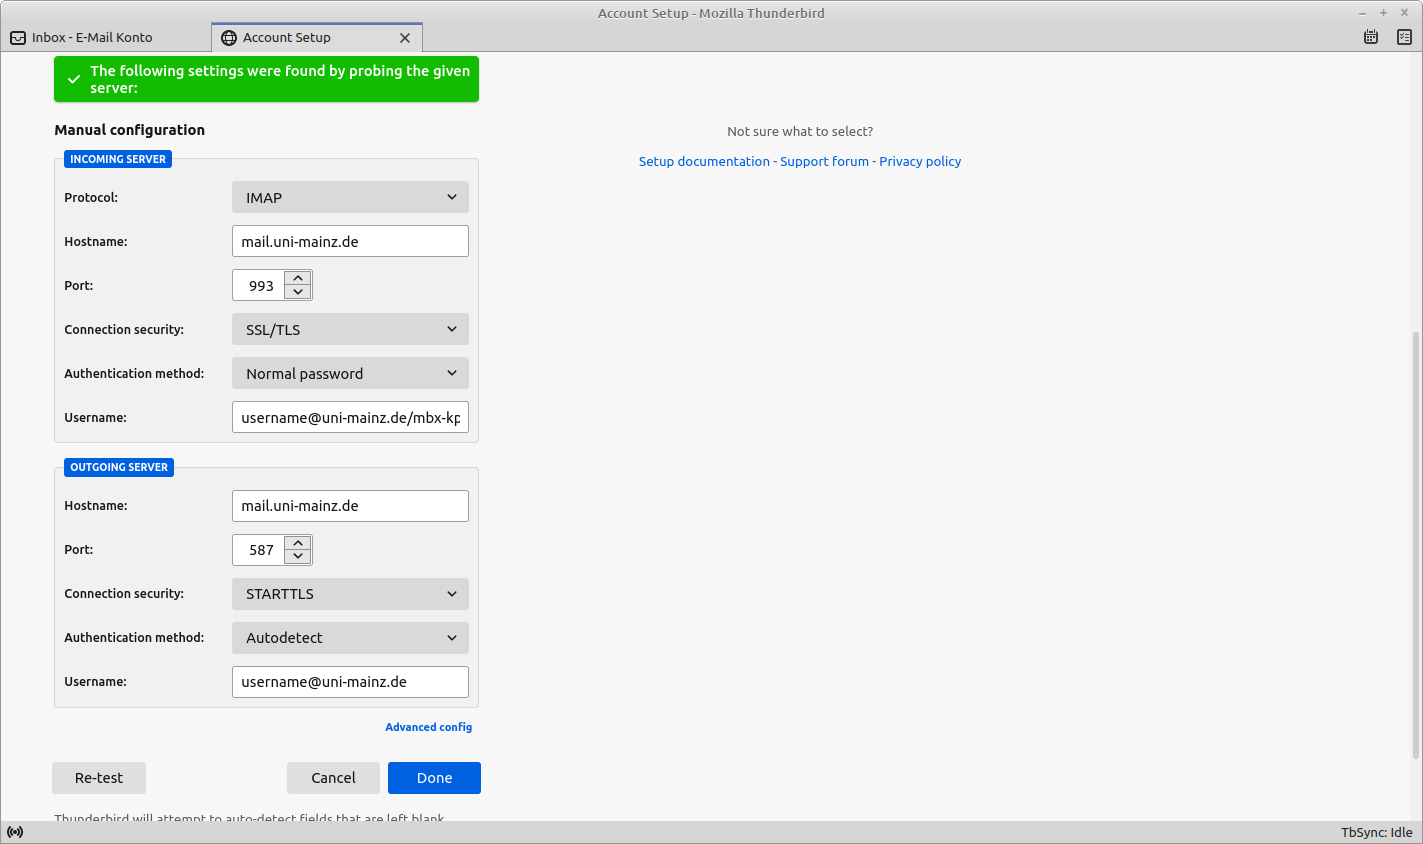This screenshot has width=1423, height=844.
Task: Decrease the outgoing port with down arrow
Action: [298, 557]
